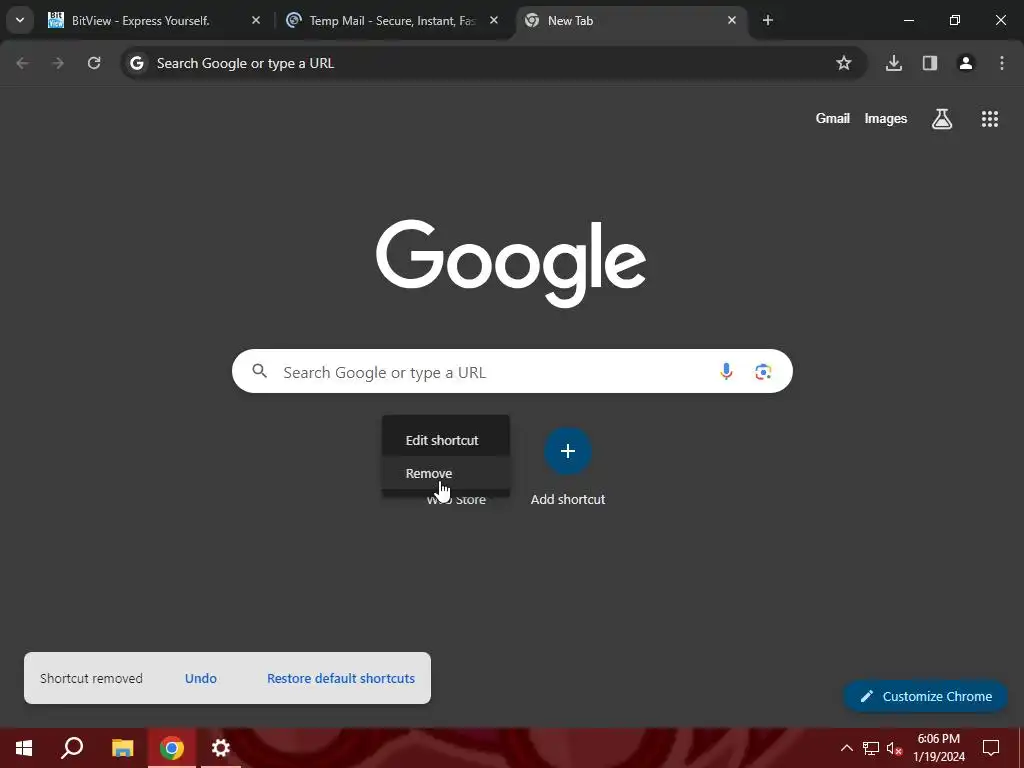
Task: Open the network status tray icon
Action: [x=871, y=748]
